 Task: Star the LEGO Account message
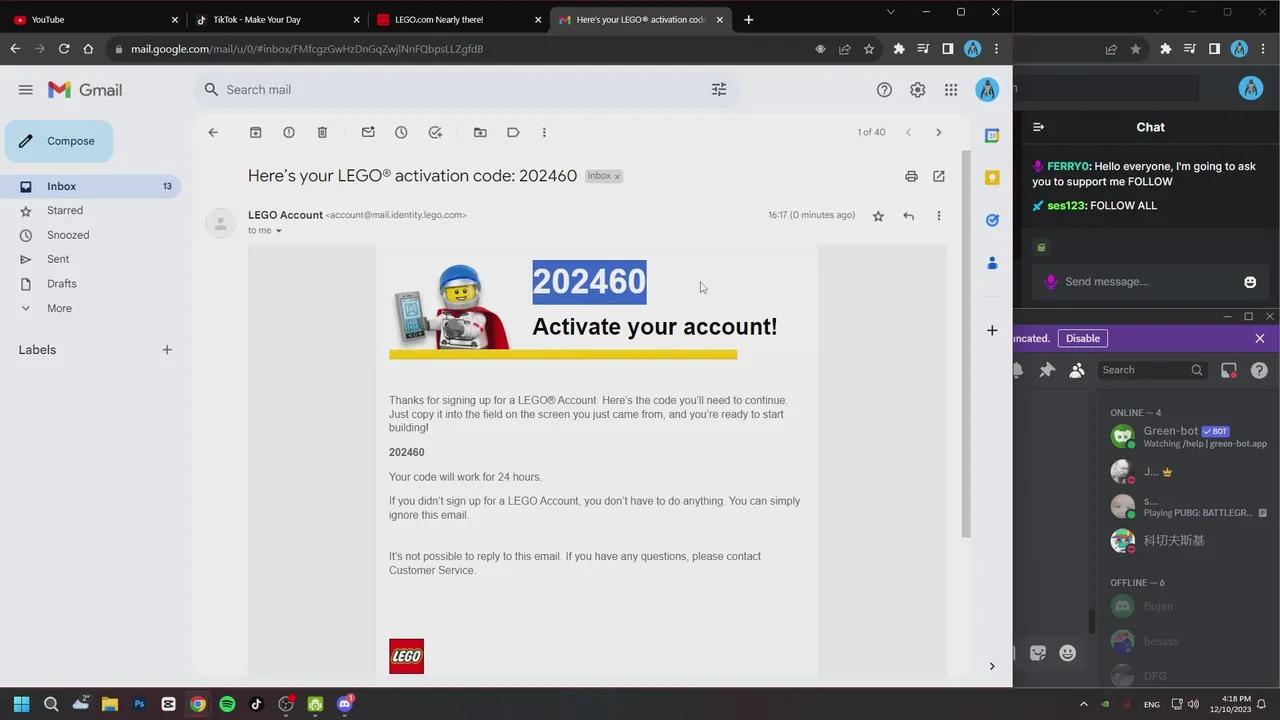pyautogui.click(x=878, y=216)
